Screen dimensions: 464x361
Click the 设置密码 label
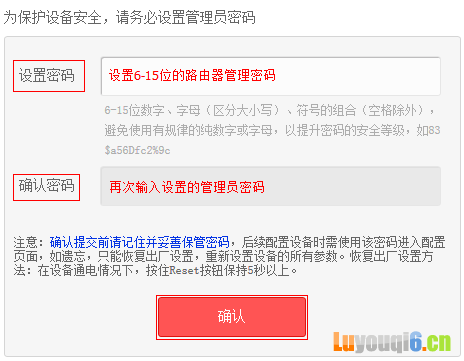point(47,76)
